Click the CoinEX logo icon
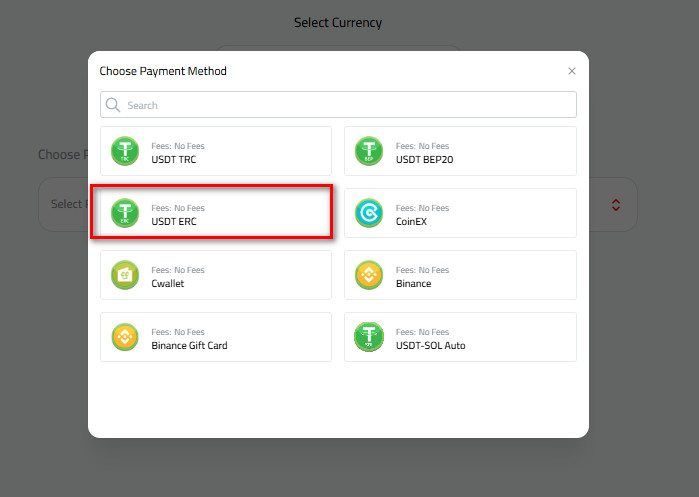The image size is (699, 497). click(369, 213)
